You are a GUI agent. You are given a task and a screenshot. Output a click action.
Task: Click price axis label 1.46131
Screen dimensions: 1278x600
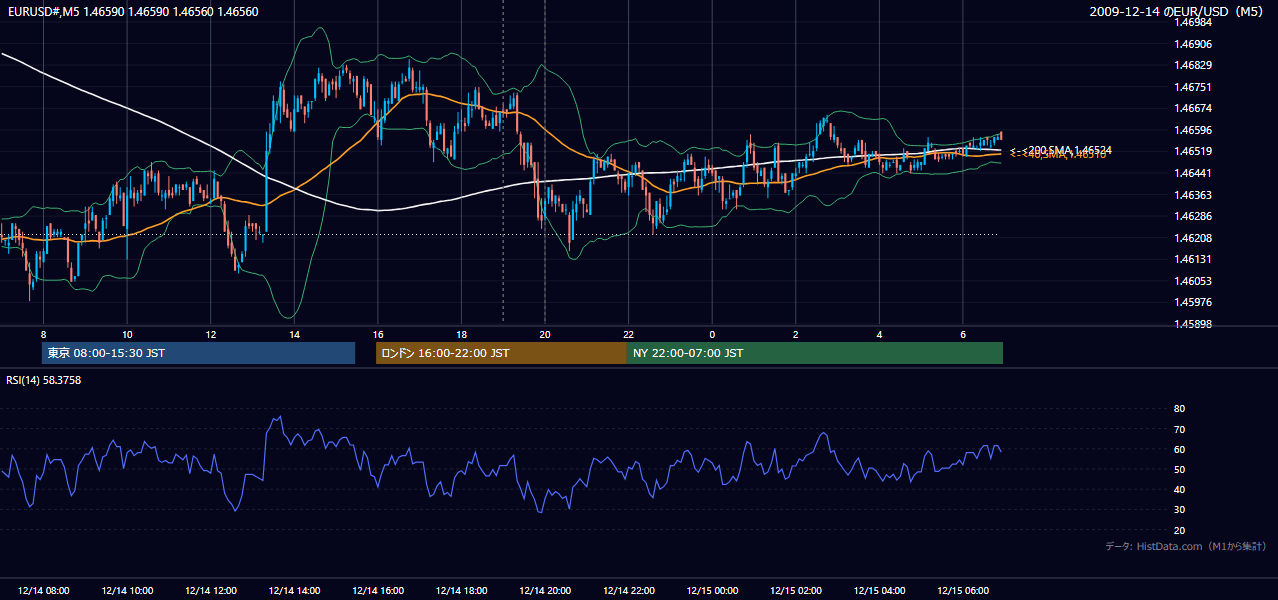[1192, 259]
